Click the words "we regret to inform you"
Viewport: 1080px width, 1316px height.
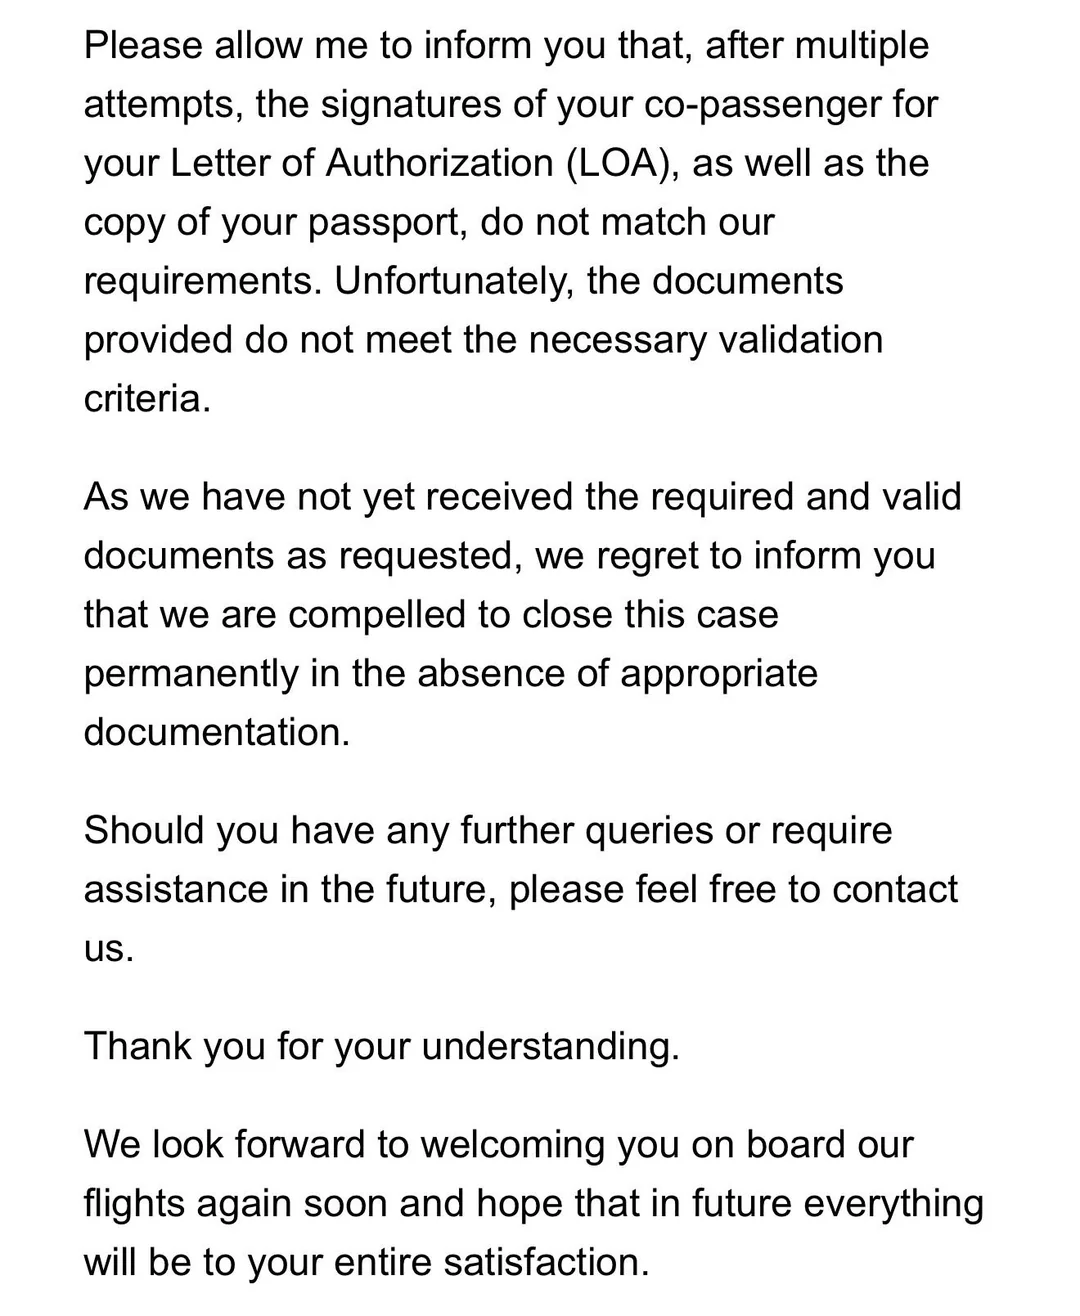735,555
